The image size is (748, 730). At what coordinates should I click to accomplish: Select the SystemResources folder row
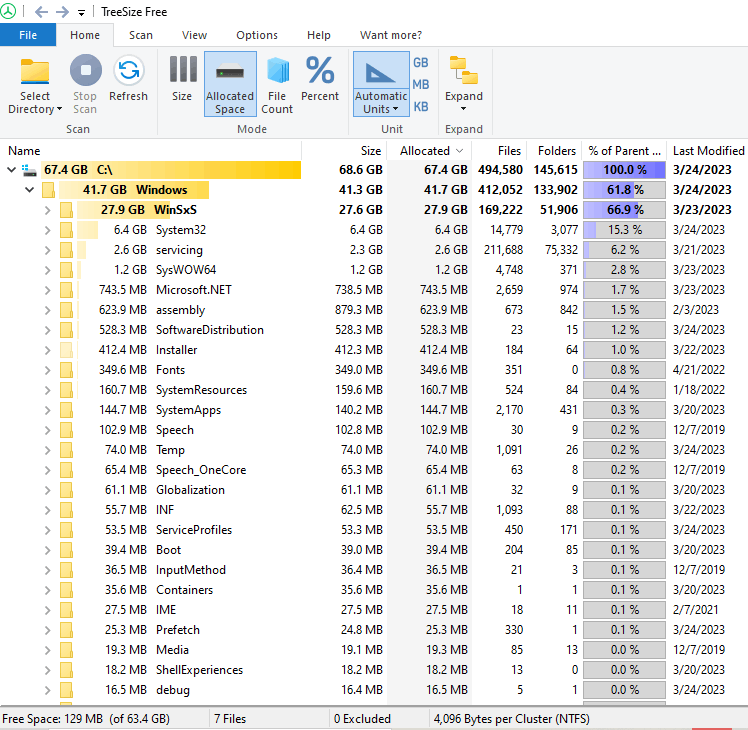click(x=374, y=390)
